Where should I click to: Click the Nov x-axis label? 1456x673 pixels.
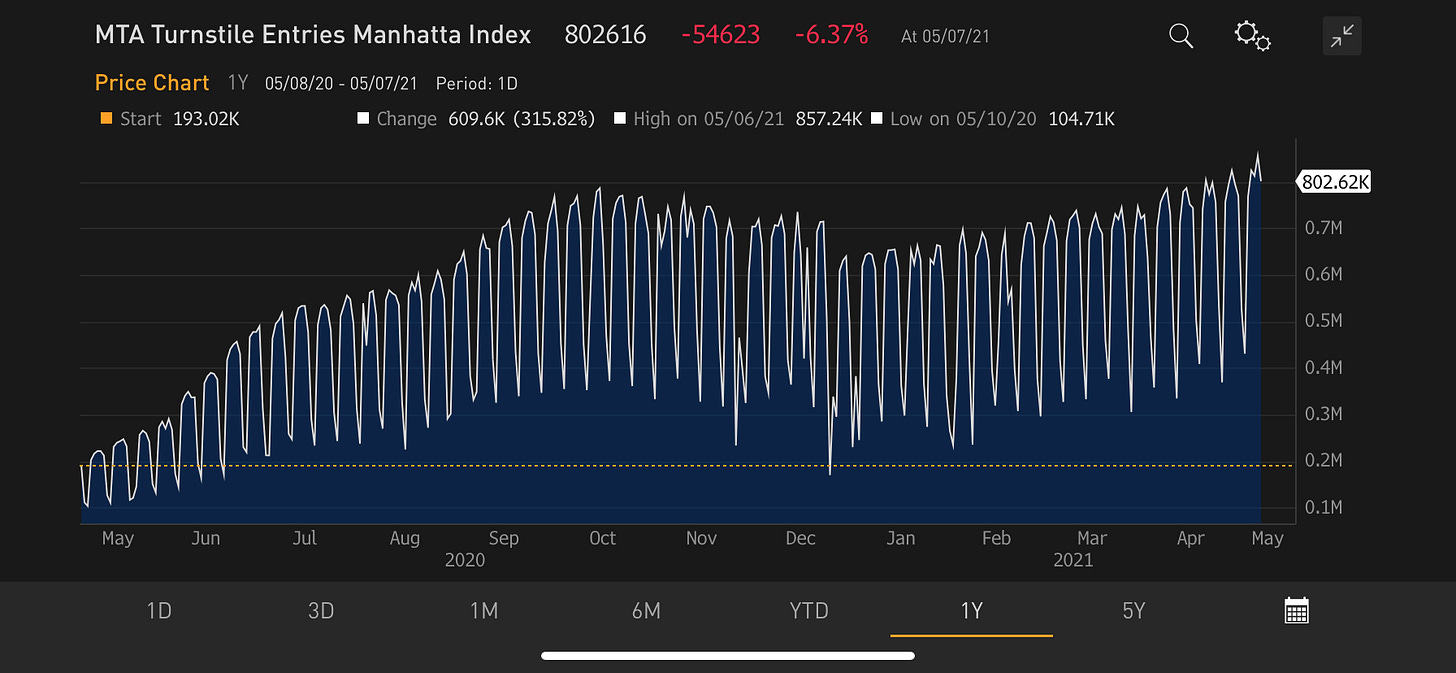pos(701,538)
